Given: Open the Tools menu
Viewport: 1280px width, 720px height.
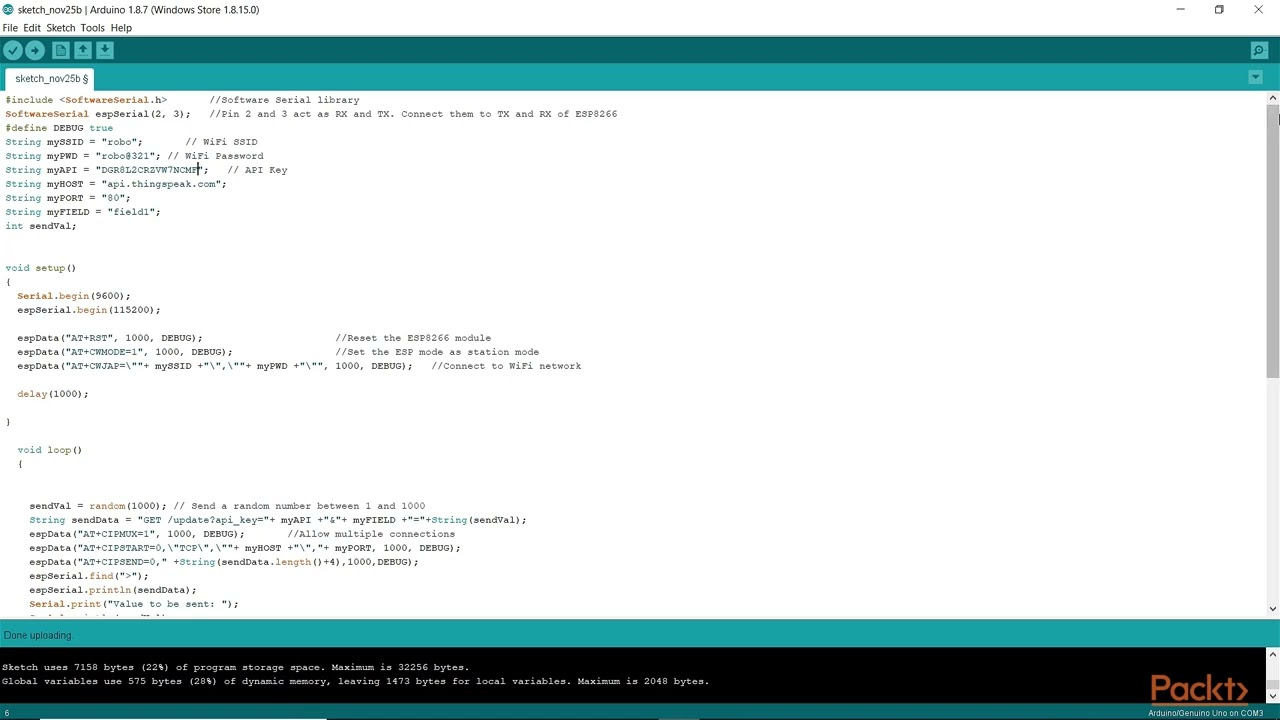Looking at the screenshot, I should click(92, 28).
